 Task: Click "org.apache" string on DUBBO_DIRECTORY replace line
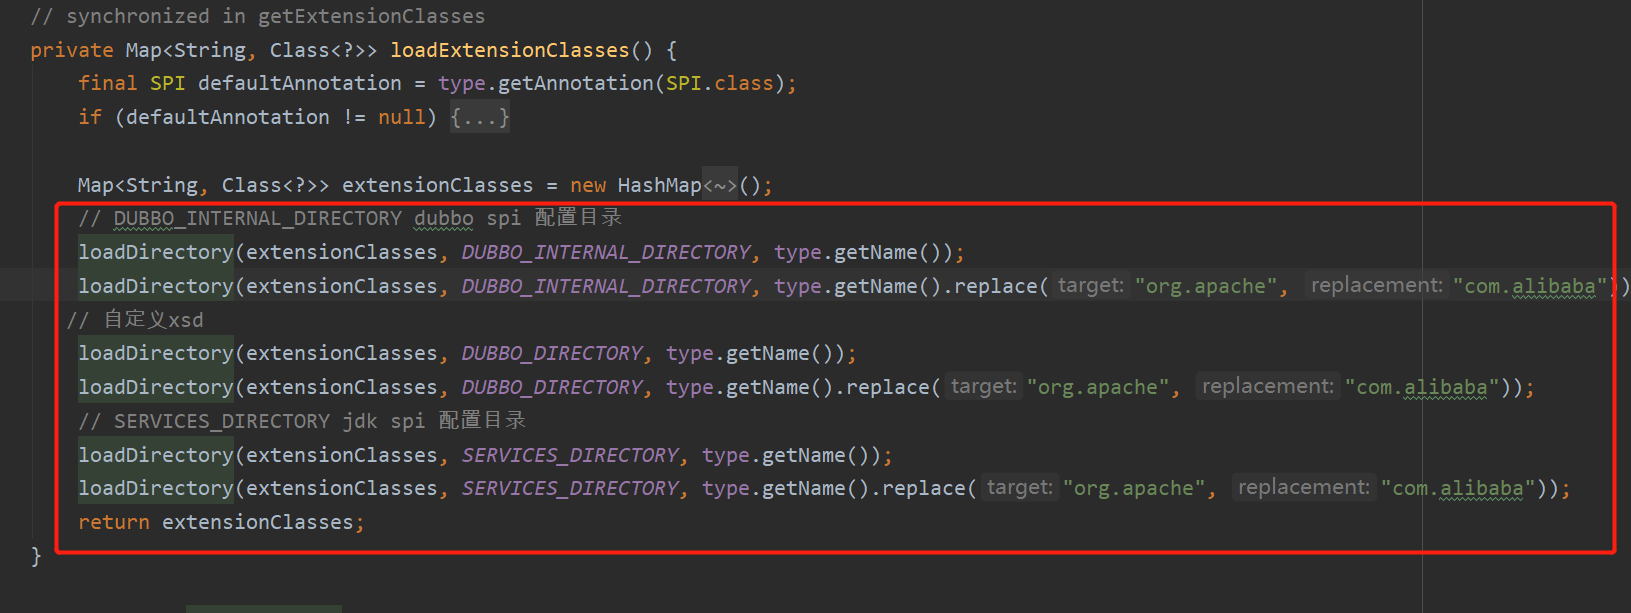(1098, 387)
